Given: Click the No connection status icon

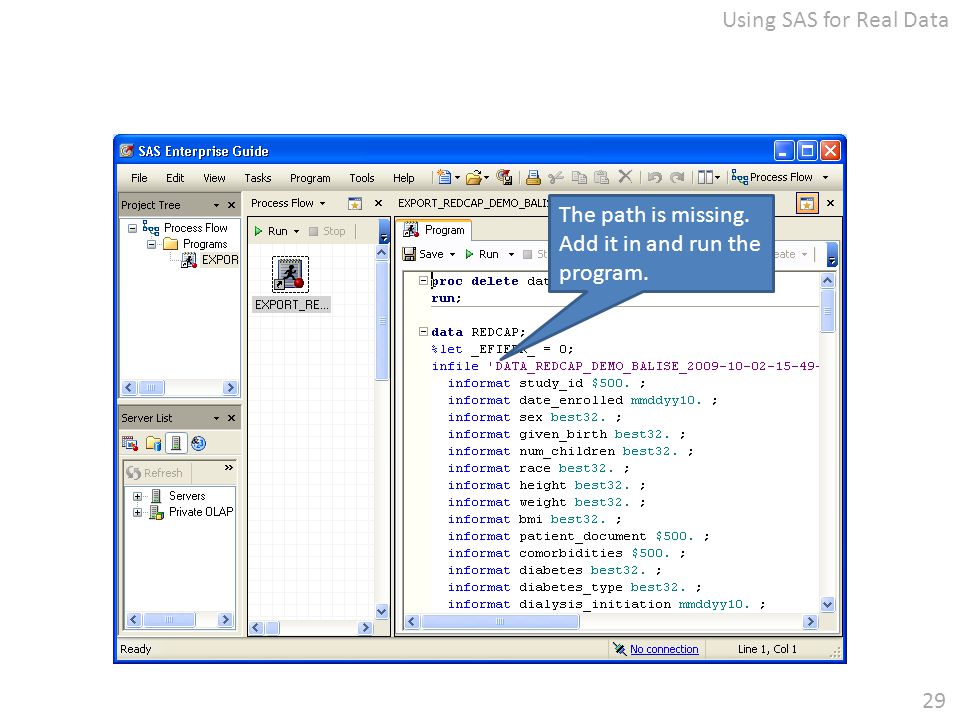Looking at the screenshot, I should click(620, 649).
